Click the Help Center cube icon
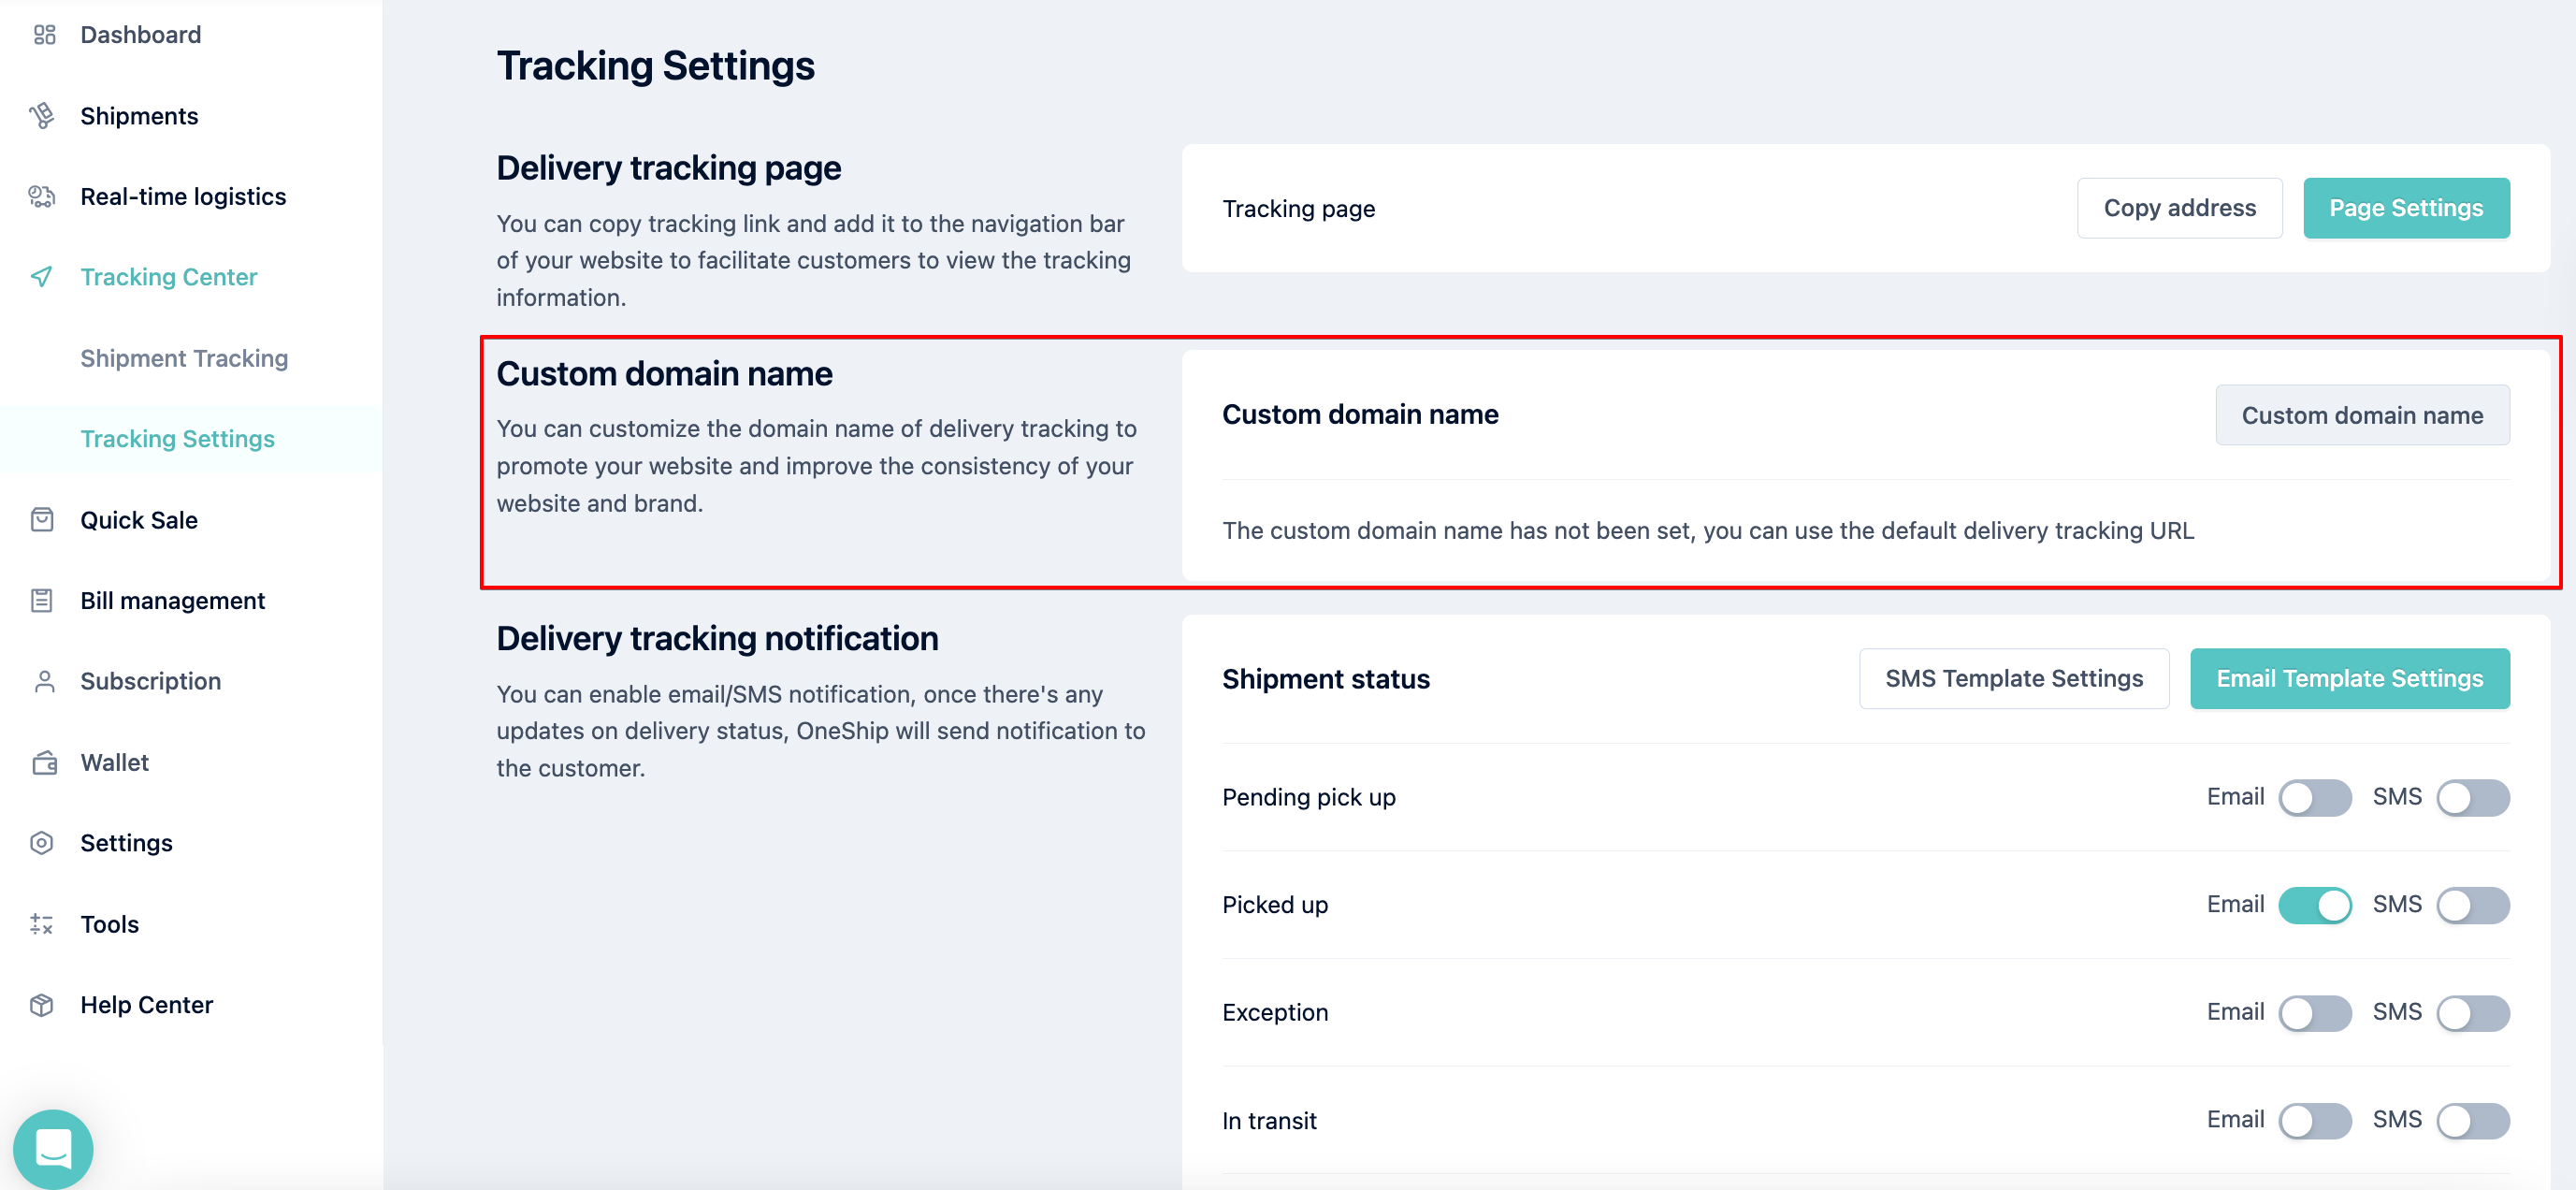 [42, 1004]
